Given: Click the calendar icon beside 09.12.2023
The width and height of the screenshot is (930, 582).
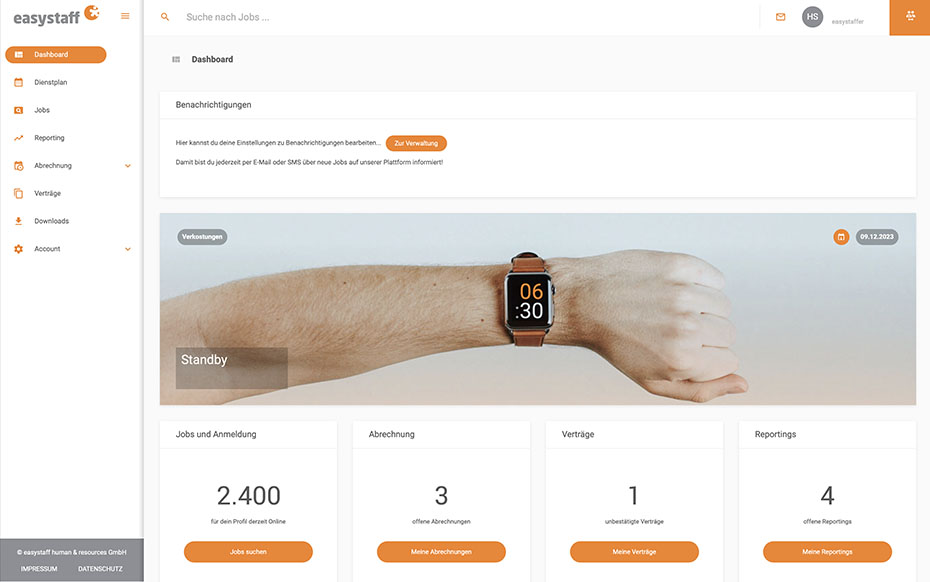Looking at the screenshot, I should pyautogui.click(x=841, y=237).
